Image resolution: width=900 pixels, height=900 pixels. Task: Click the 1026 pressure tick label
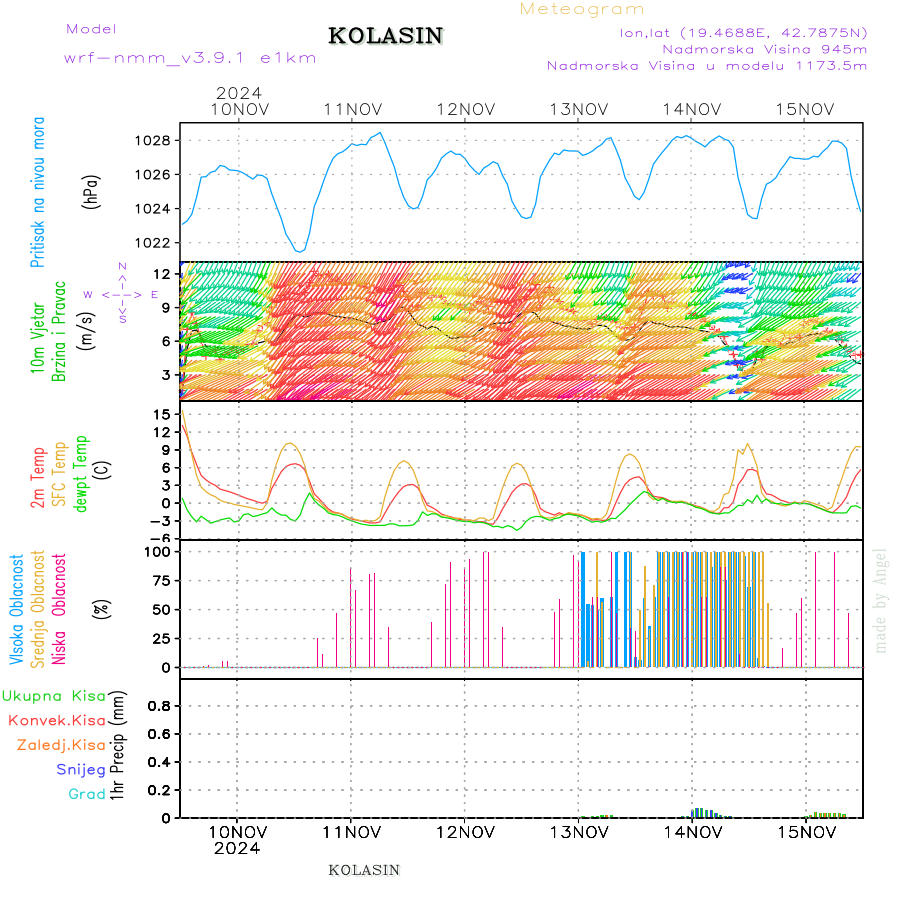tap(153, 174)
